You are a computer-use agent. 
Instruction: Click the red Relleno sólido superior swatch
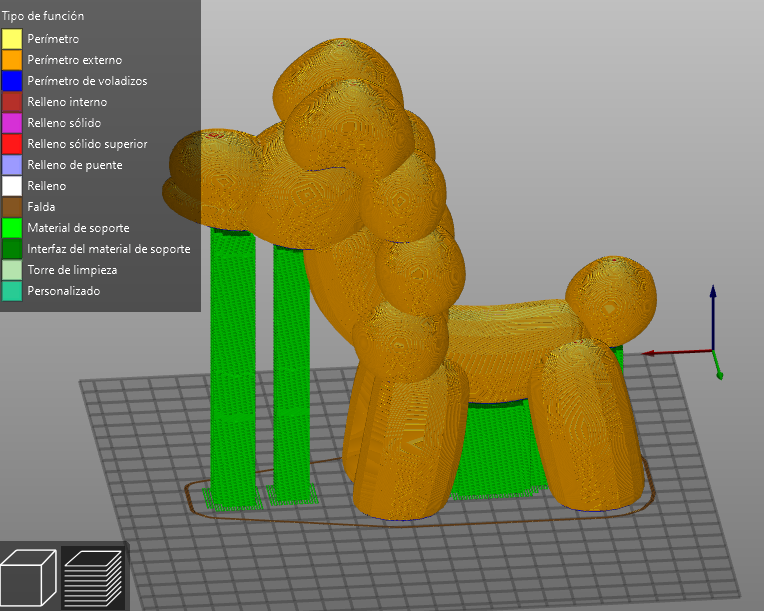point(12,144)
